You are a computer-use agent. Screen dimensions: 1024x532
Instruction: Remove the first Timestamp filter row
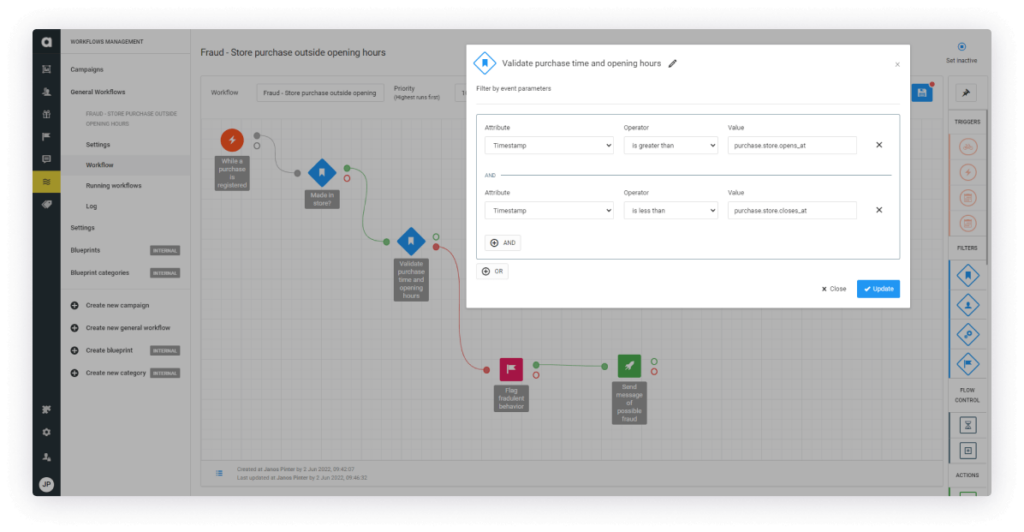879,145
